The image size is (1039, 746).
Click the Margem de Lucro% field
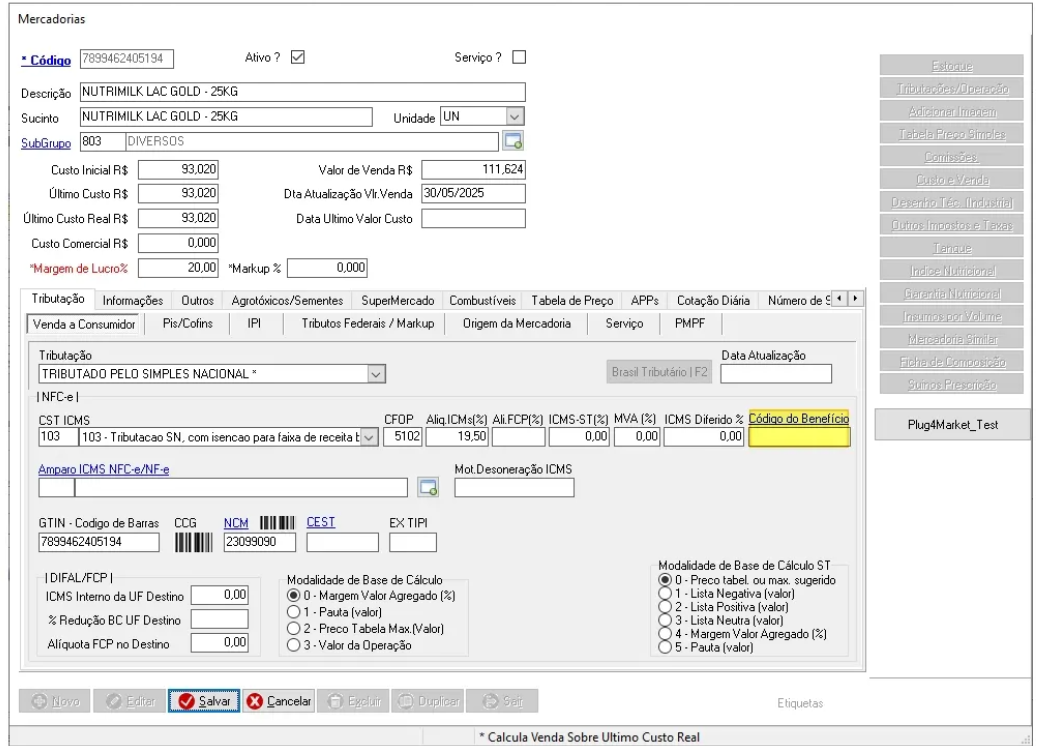[178, 268]
